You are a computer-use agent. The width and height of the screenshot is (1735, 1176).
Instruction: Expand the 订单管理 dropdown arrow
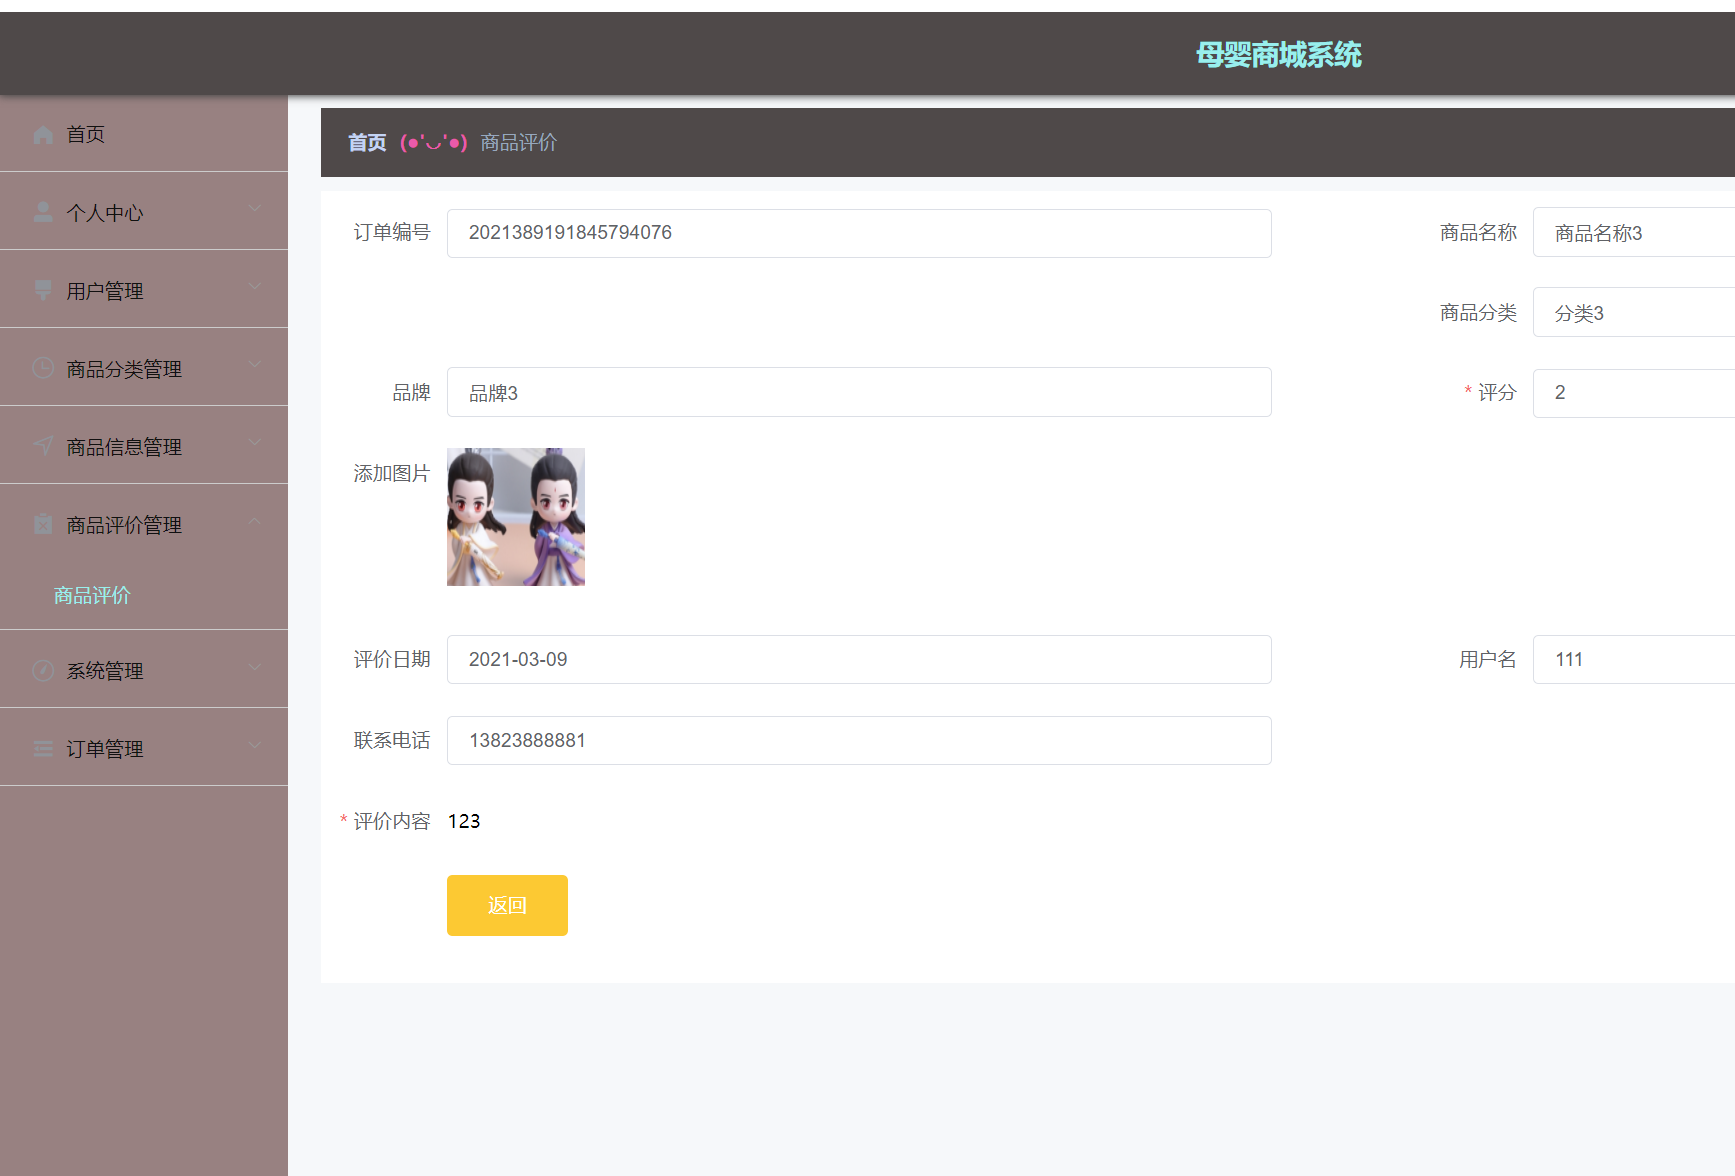coord(255,745)
